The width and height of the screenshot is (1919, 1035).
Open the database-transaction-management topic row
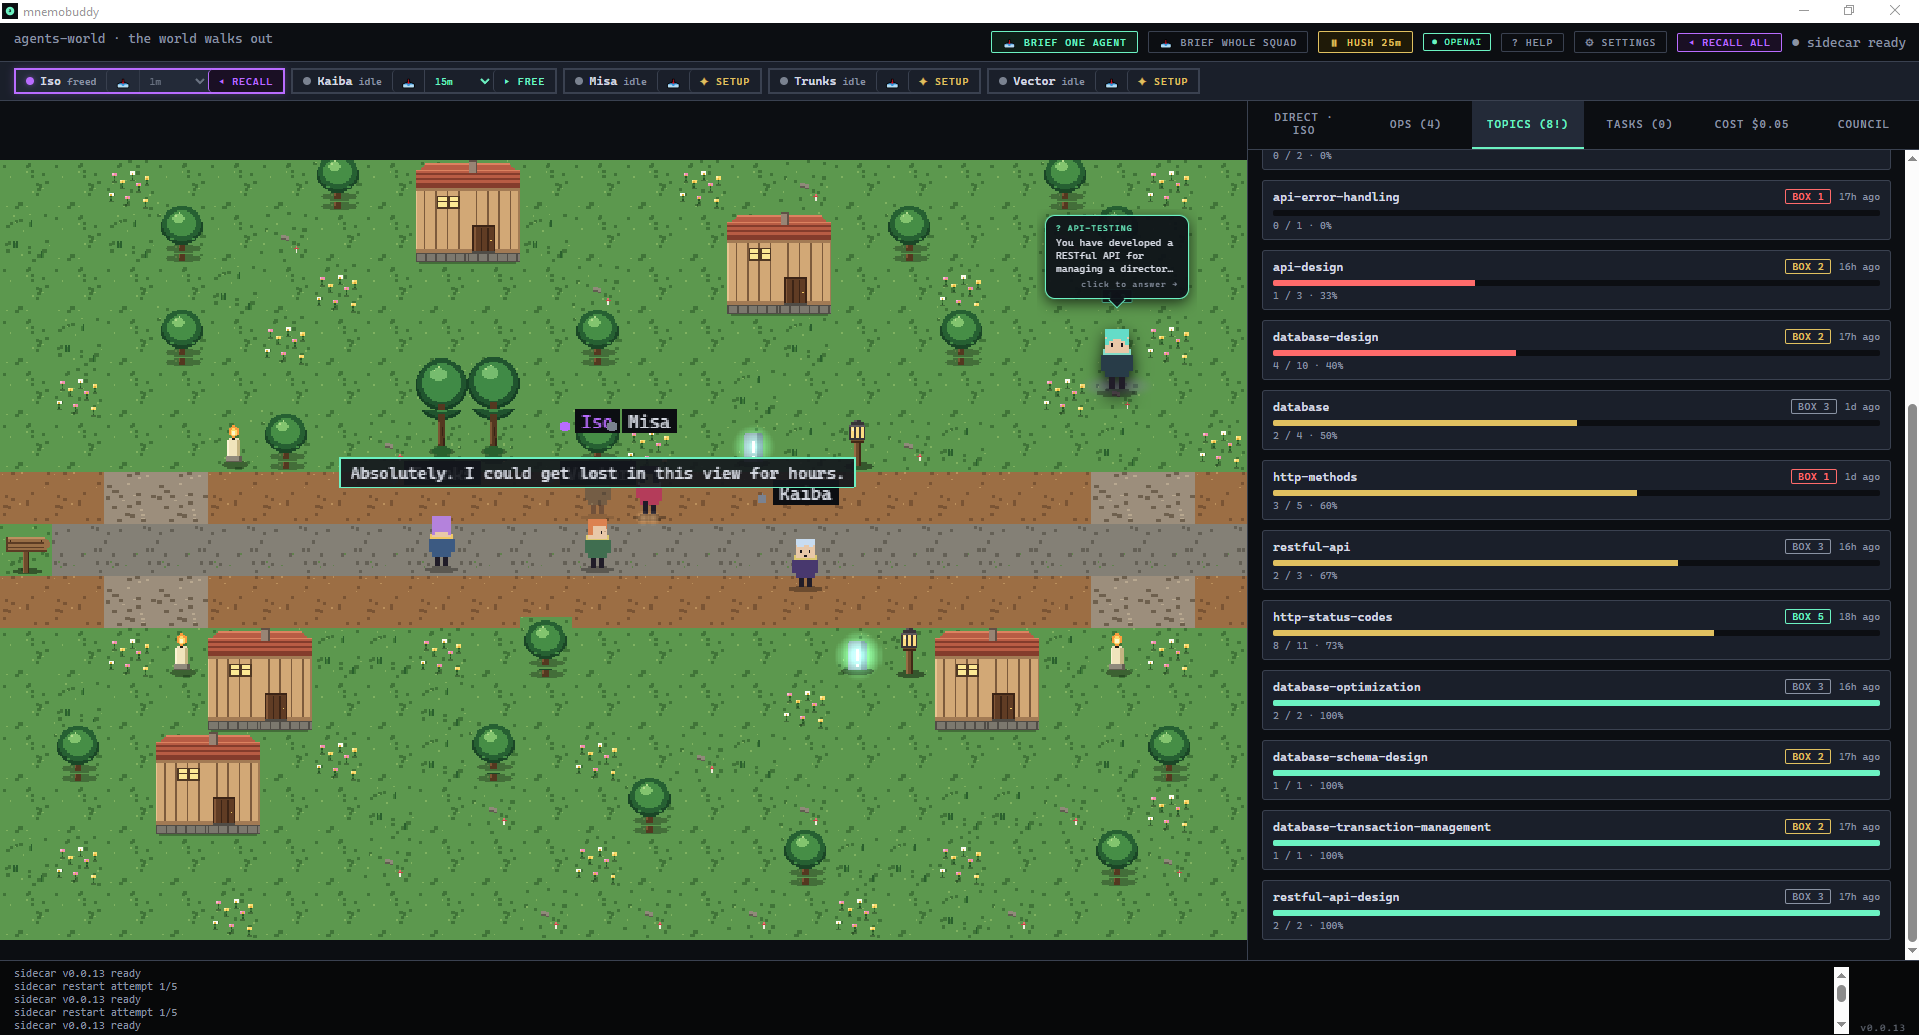click(1576, 840)
